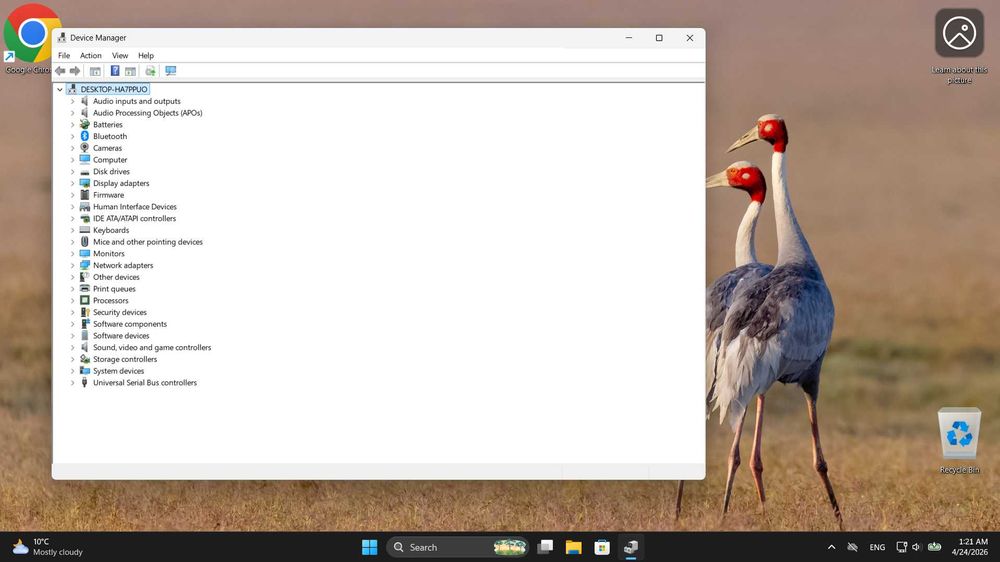Select the Keyboards category icon
Viewport: 1000px width, 562px height.
pos(84,230)
